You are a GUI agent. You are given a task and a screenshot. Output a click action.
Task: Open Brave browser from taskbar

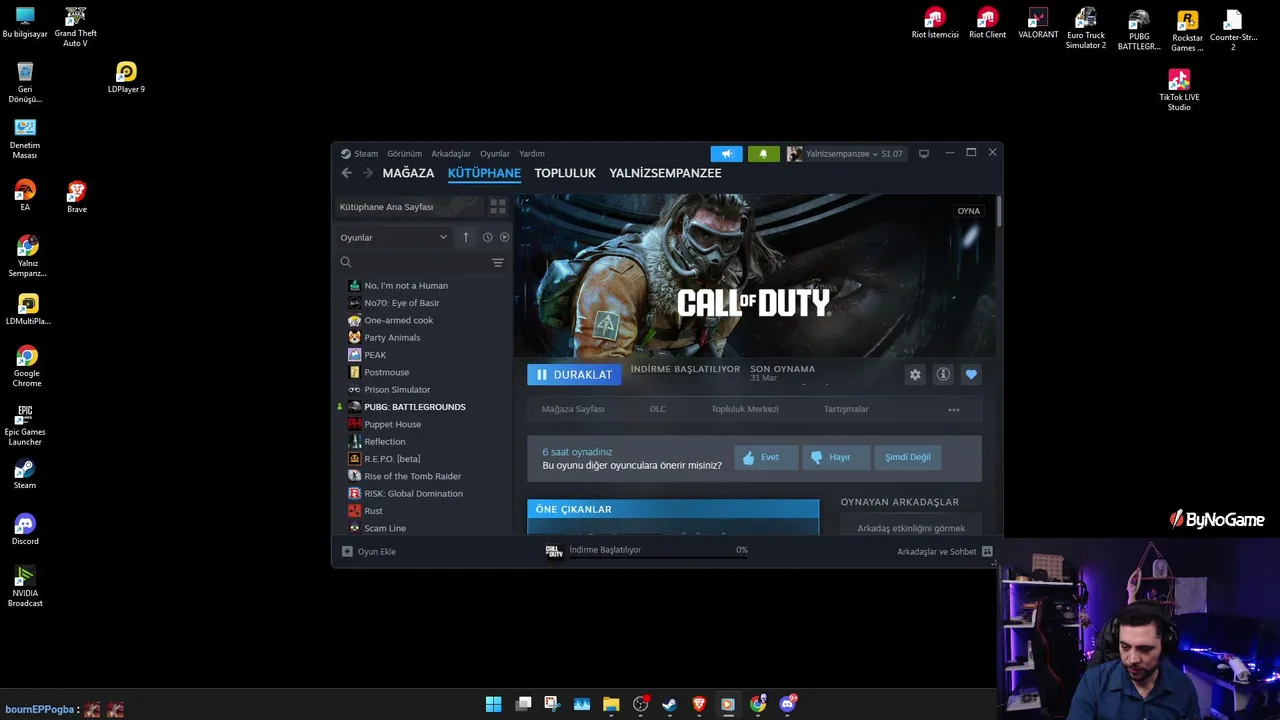pos(699,704)
